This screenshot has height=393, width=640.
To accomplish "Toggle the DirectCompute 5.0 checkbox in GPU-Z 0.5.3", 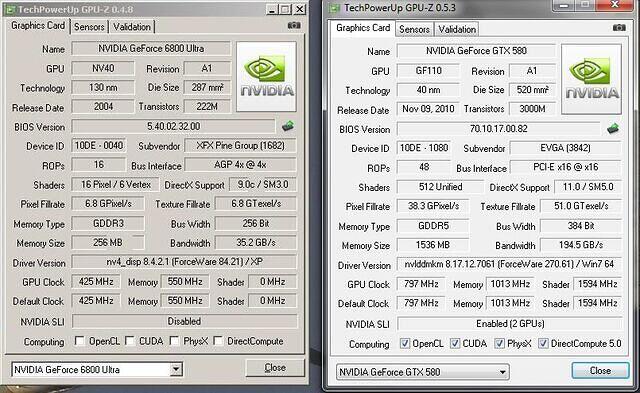I will click(x=543, y=344).
